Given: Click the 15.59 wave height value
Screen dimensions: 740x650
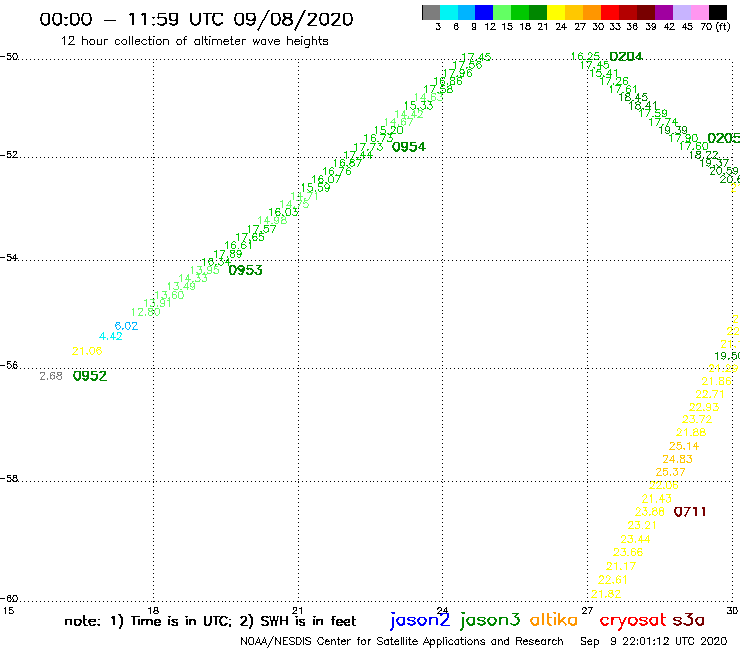Looking at the screenshot, I should [316, 187].
